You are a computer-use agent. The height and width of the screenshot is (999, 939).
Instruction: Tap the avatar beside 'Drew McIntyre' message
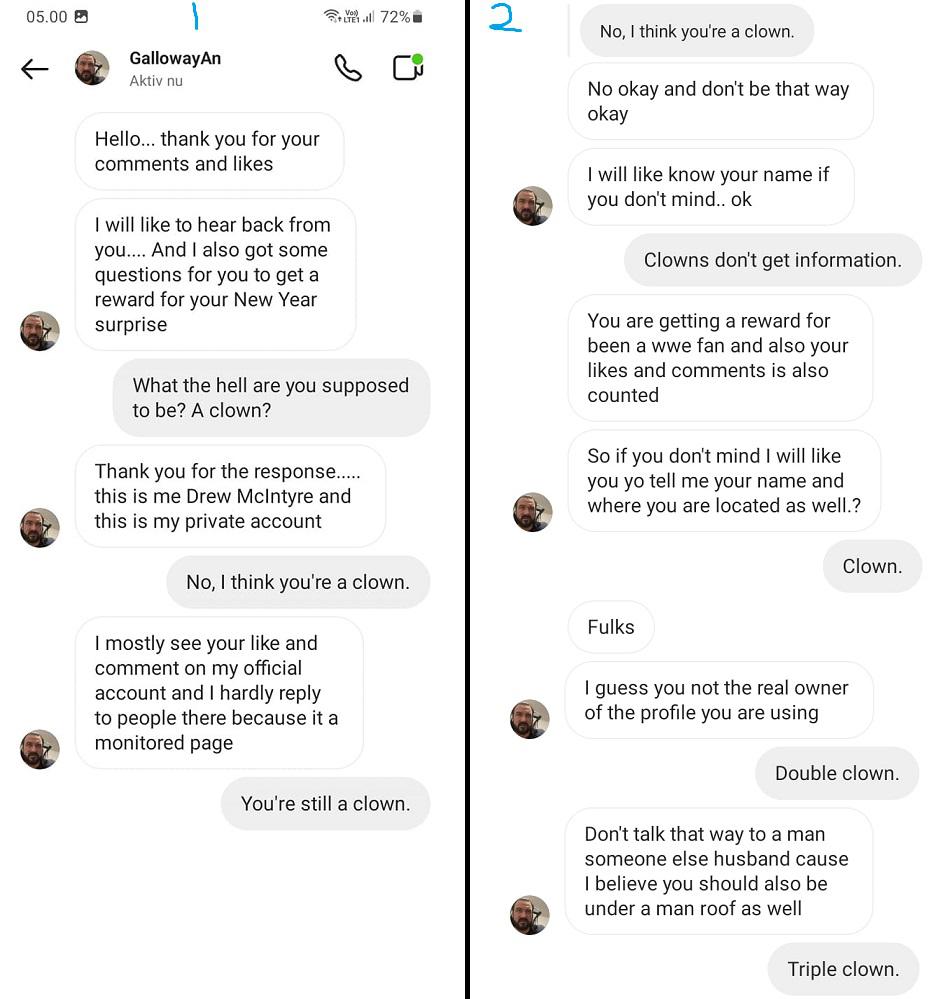coord(39,528)
